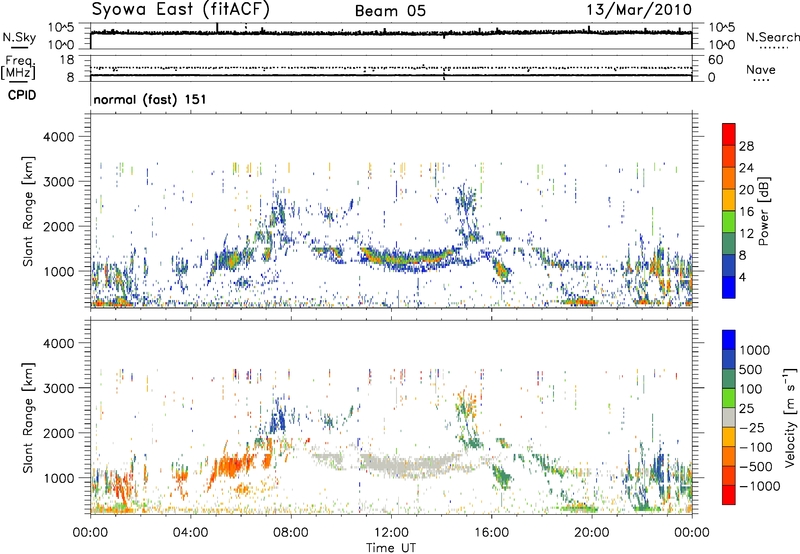Click the 'CPID' label
The width and height of the screenshot is (800, 554).
22,95
